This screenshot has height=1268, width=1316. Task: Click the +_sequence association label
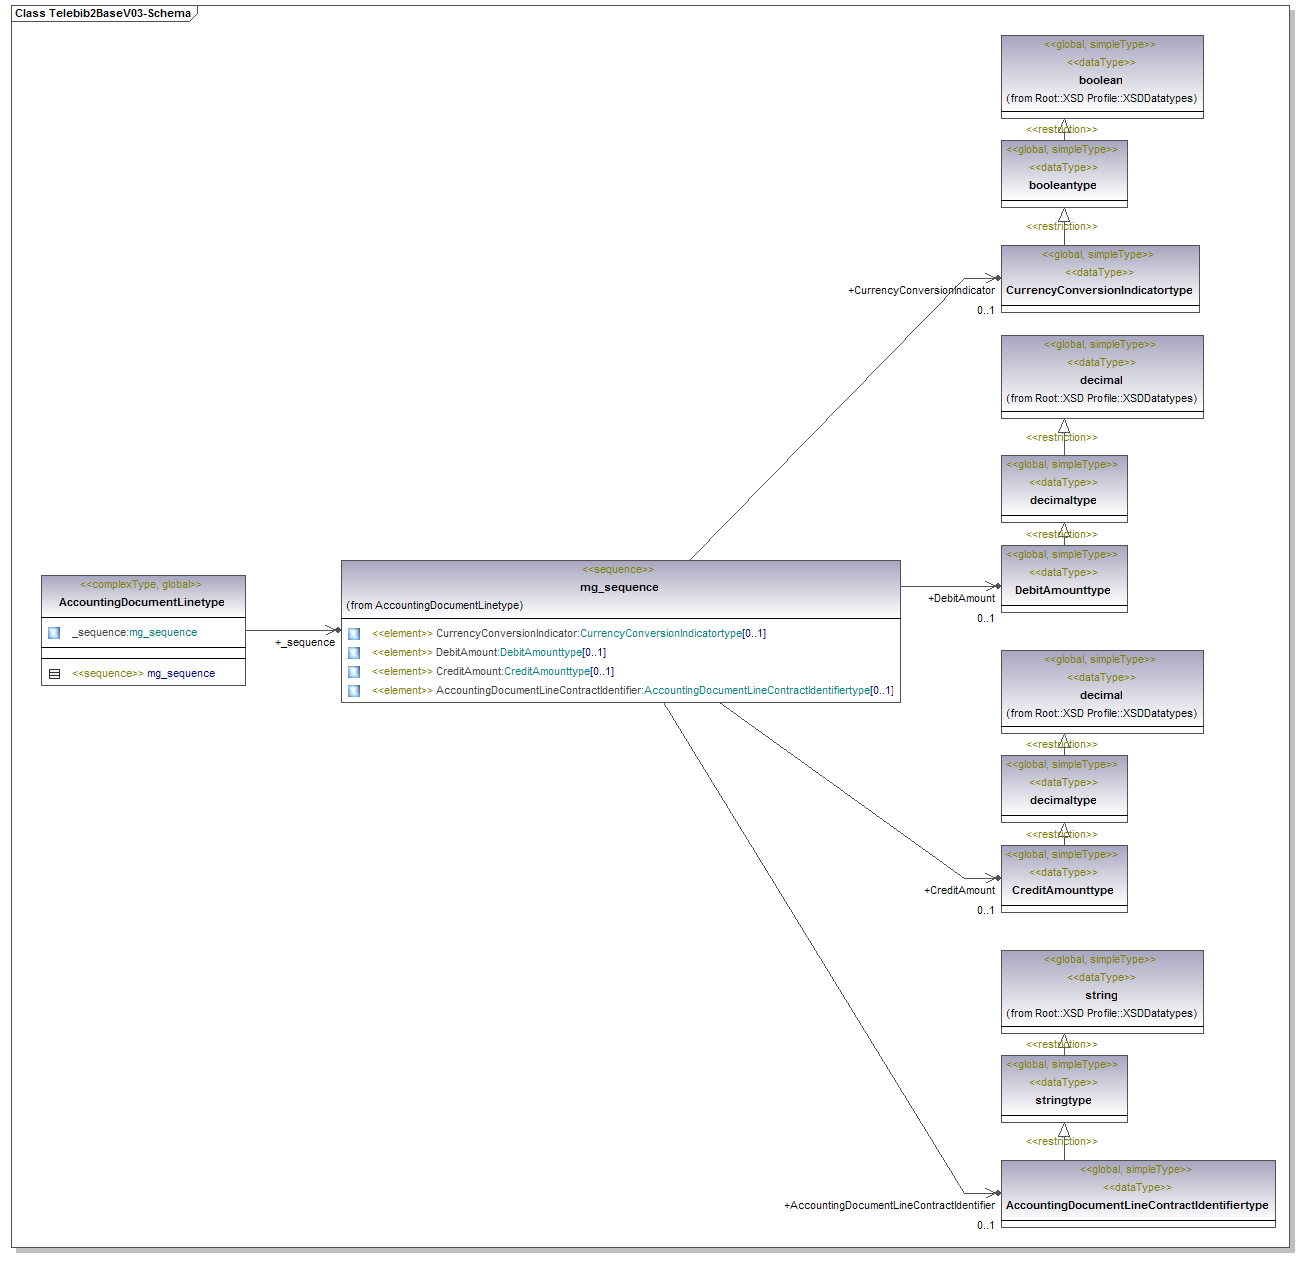pos(305,643)
